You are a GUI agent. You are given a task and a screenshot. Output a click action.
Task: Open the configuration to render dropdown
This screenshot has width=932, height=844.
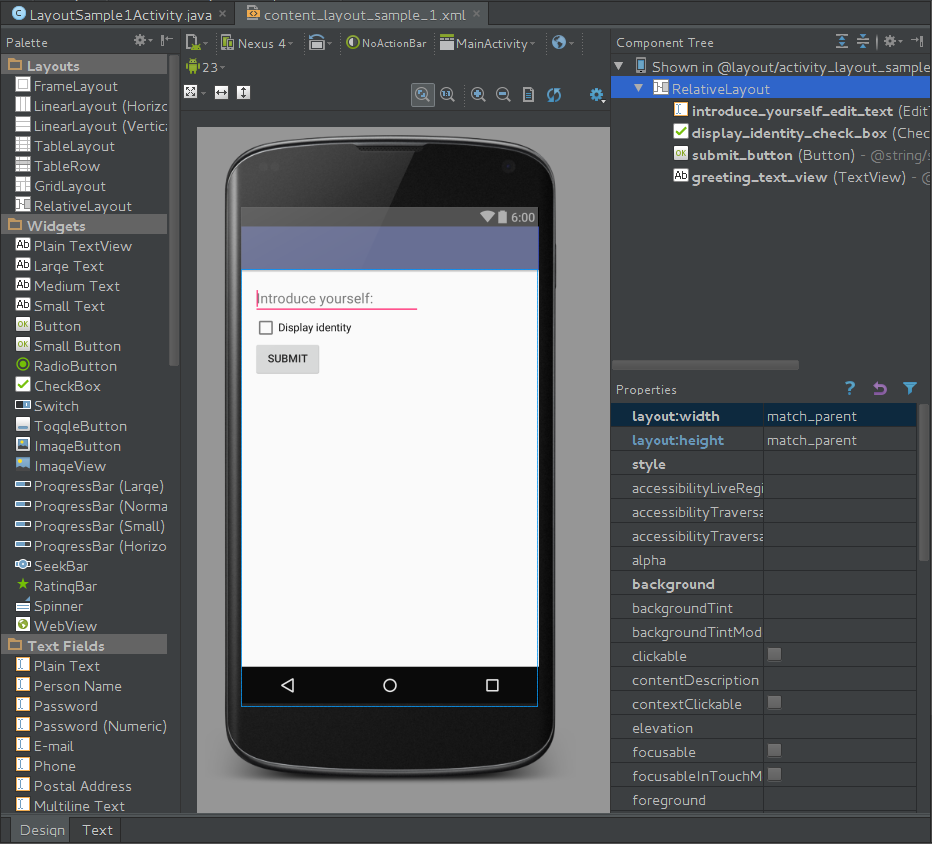[196, 43]
